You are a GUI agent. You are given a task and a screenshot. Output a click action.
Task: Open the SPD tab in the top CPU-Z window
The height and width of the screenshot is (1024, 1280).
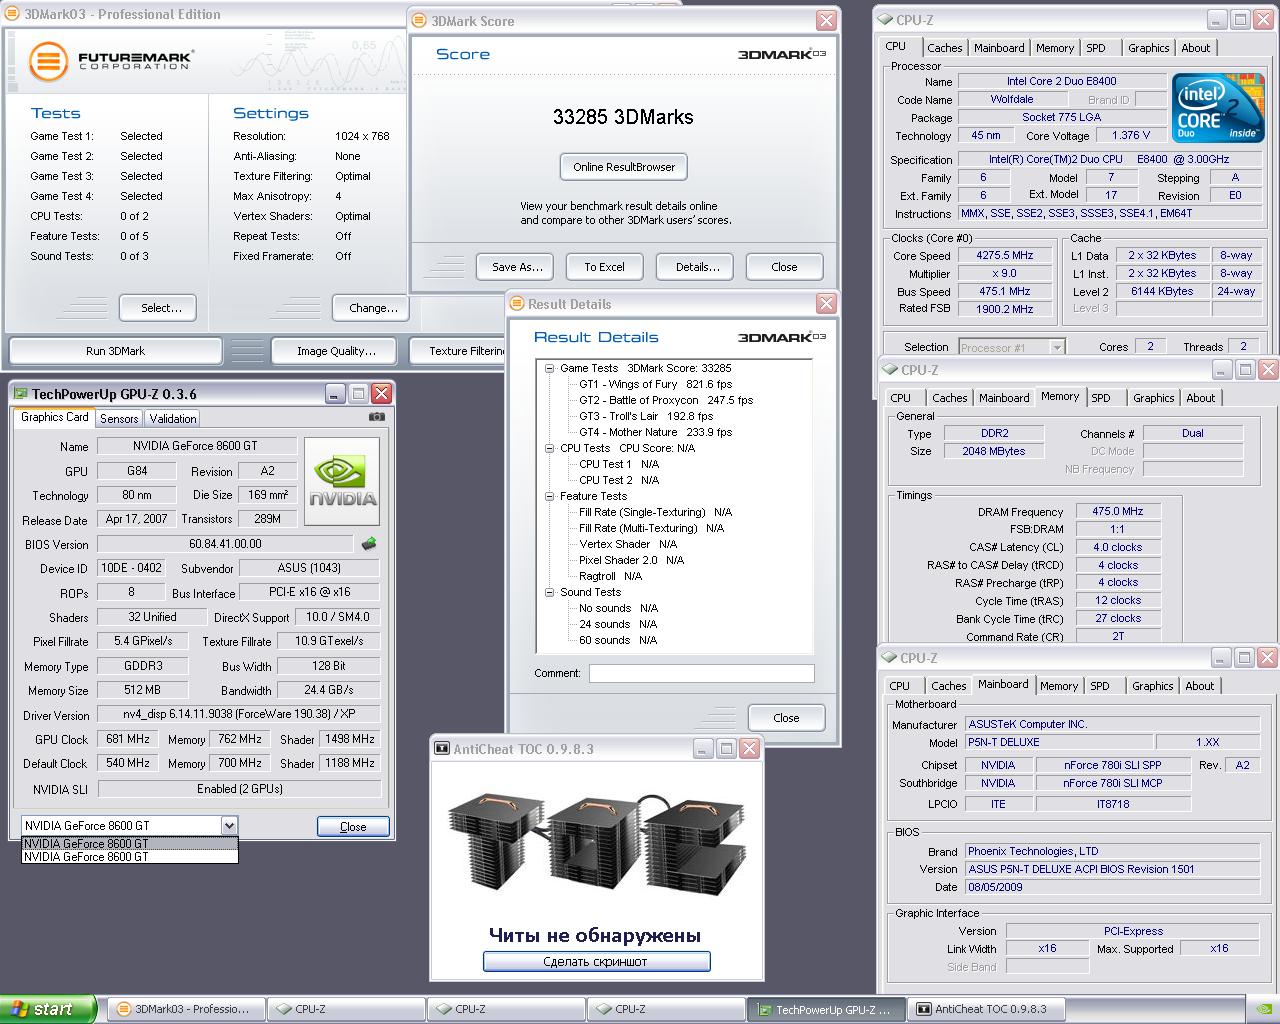click(1096, 48)
